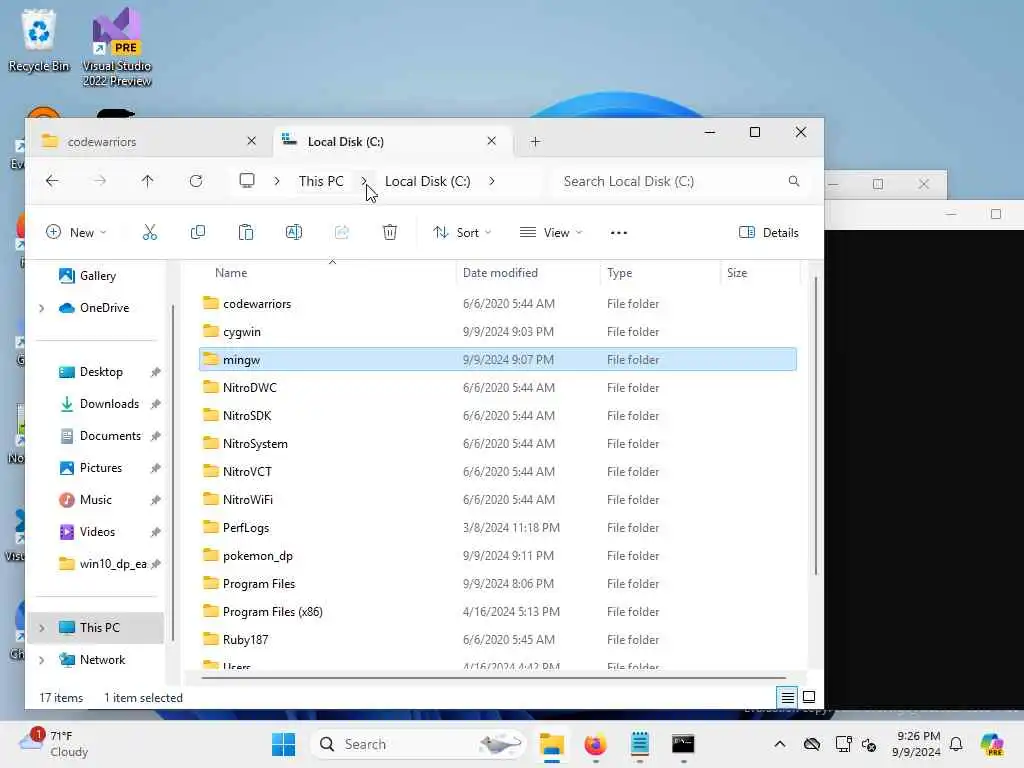Viewport: 1024px width, 768px height.
Task: Go forward with the right arrow
Action: coord(100,181)
